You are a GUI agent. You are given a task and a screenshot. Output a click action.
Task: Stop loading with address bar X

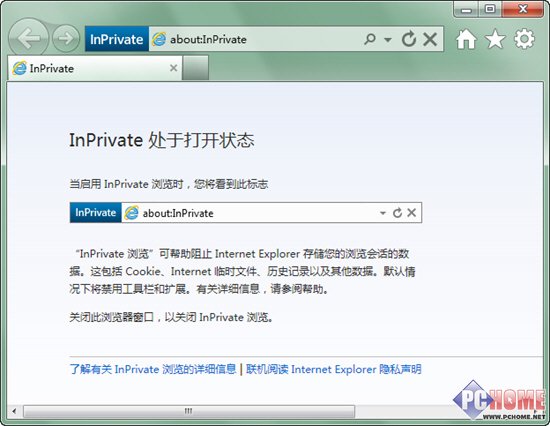(x=430, y=39)
